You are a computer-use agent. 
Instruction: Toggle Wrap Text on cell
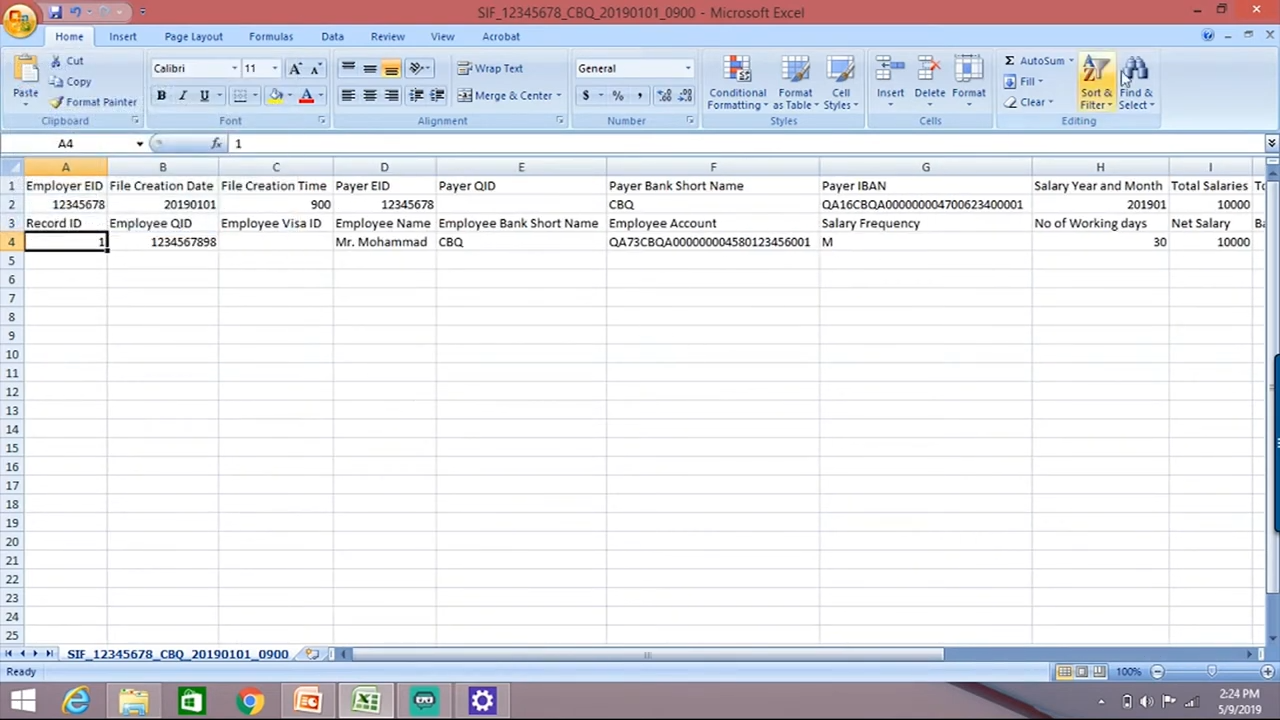[x=490, y=68]
